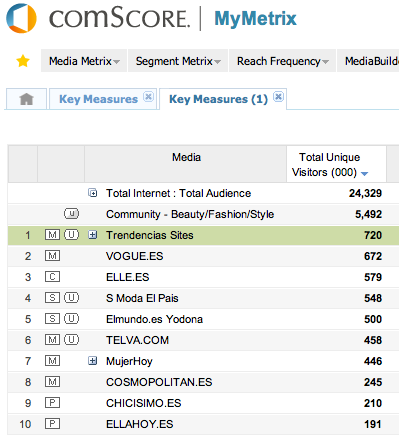399x435 pixels.
Task: Expand Total Internet : Total Audience
Action: click(x=93, y=193)
